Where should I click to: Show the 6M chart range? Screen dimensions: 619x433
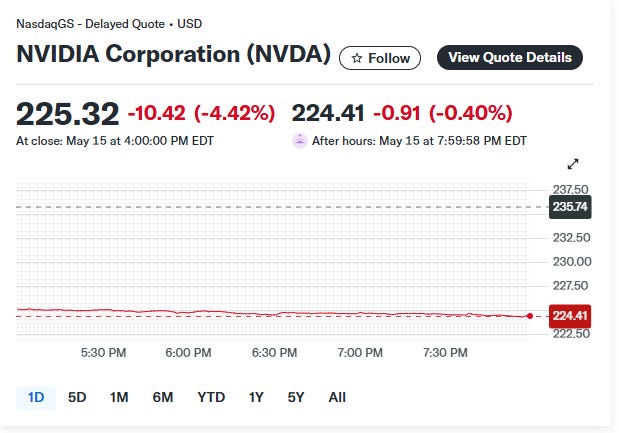pos(163,397)
